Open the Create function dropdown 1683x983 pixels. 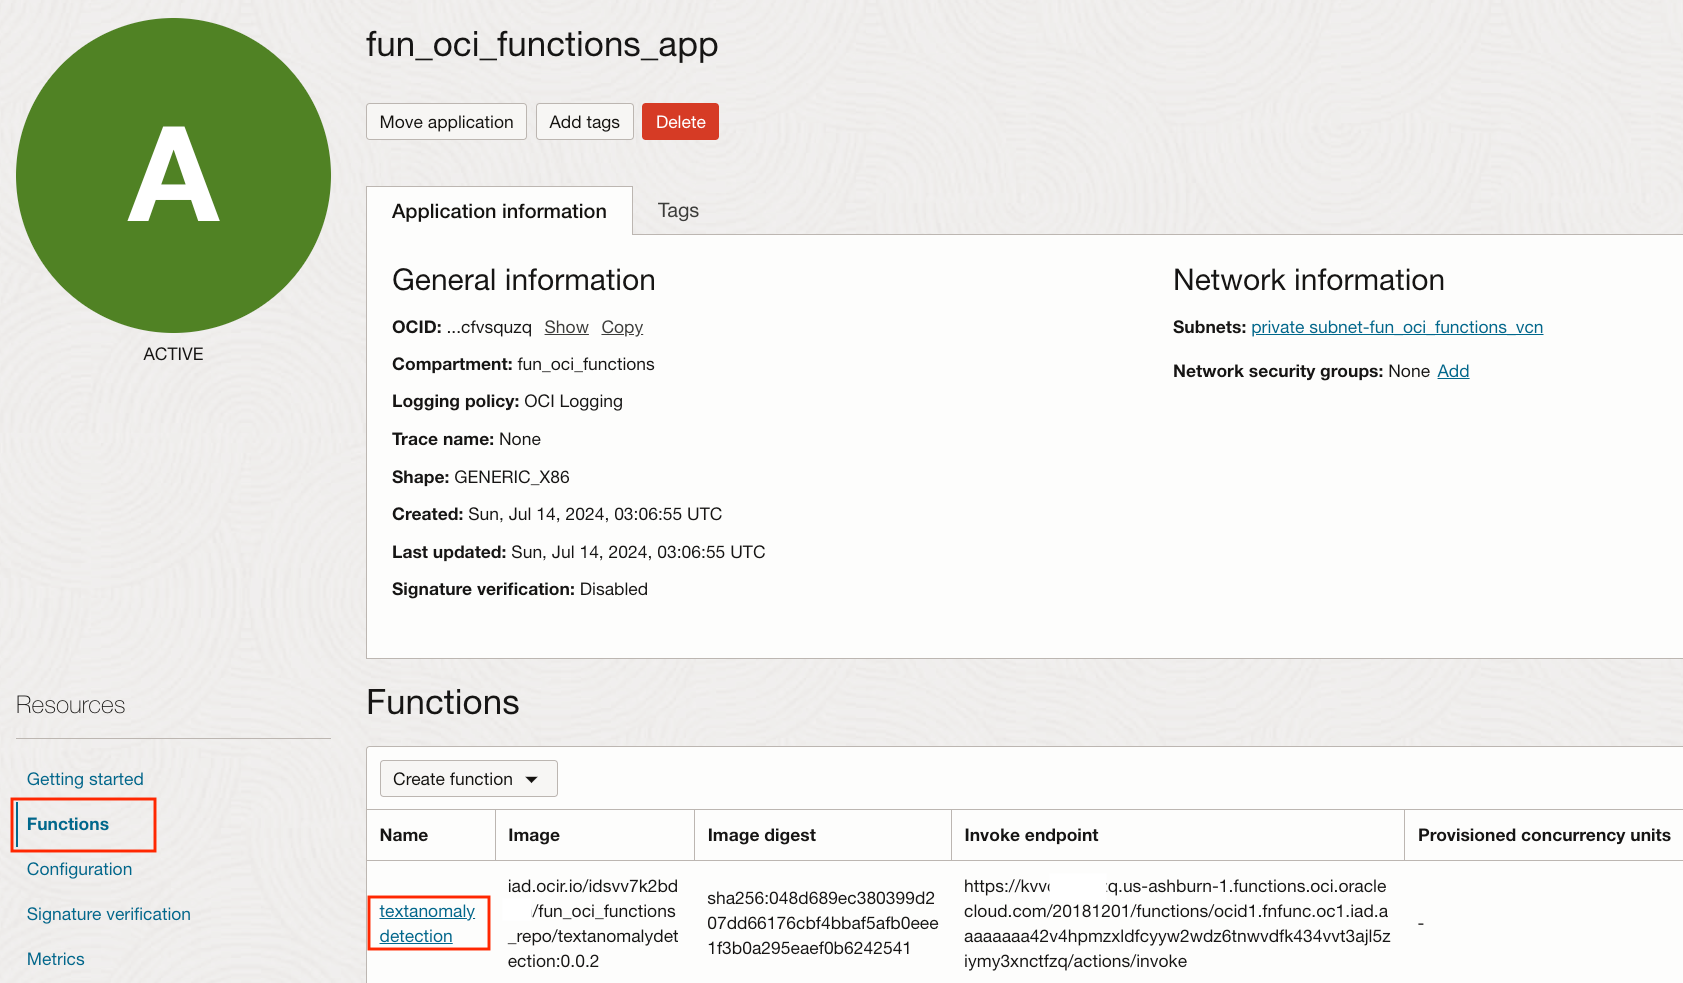click(468, 779)
